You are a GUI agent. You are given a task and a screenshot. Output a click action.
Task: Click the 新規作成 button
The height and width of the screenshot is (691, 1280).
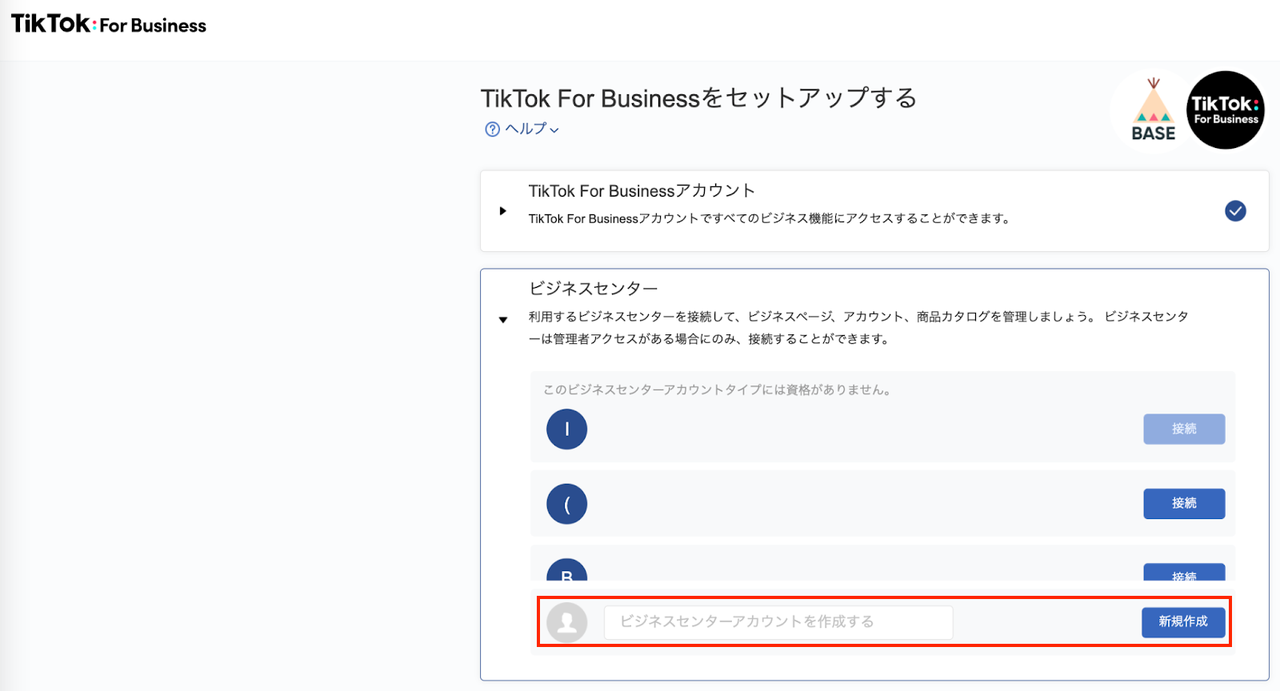1183,621
